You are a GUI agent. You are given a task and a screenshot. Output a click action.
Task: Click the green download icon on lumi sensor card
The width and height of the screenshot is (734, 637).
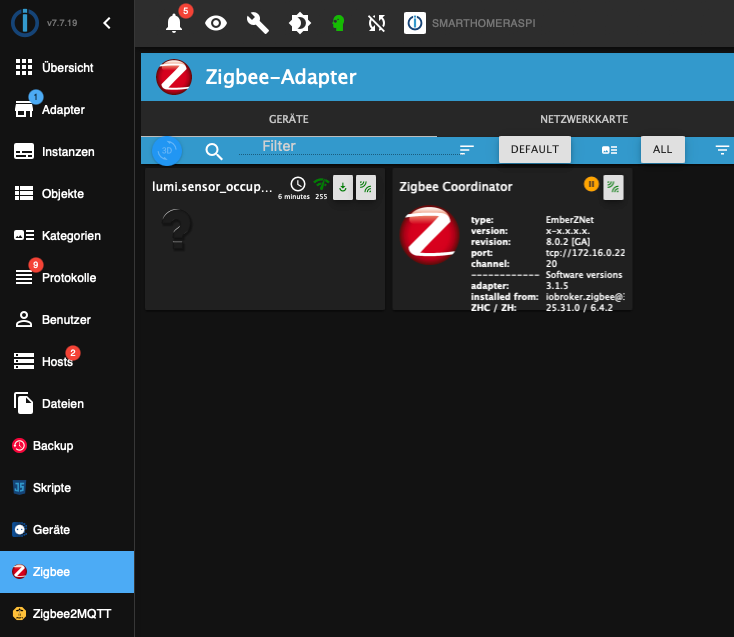(x=343, y=186)
